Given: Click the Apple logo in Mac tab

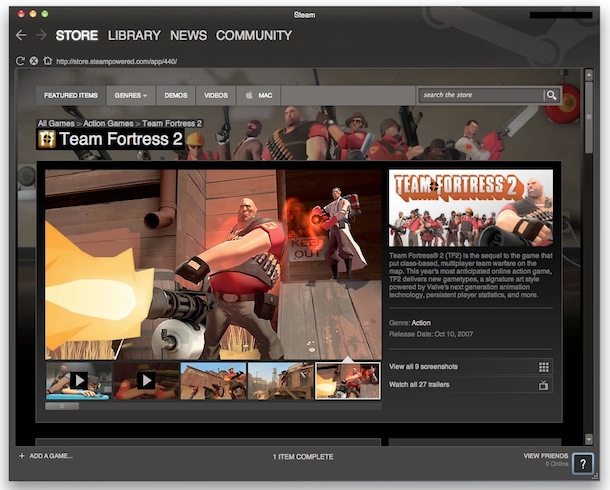Looking at the screenshot, I should [249, 95].
